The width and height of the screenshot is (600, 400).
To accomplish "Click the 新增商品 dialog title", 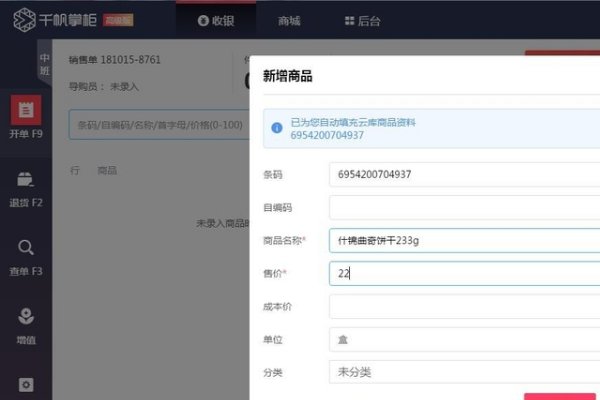I will coord(287,76).
